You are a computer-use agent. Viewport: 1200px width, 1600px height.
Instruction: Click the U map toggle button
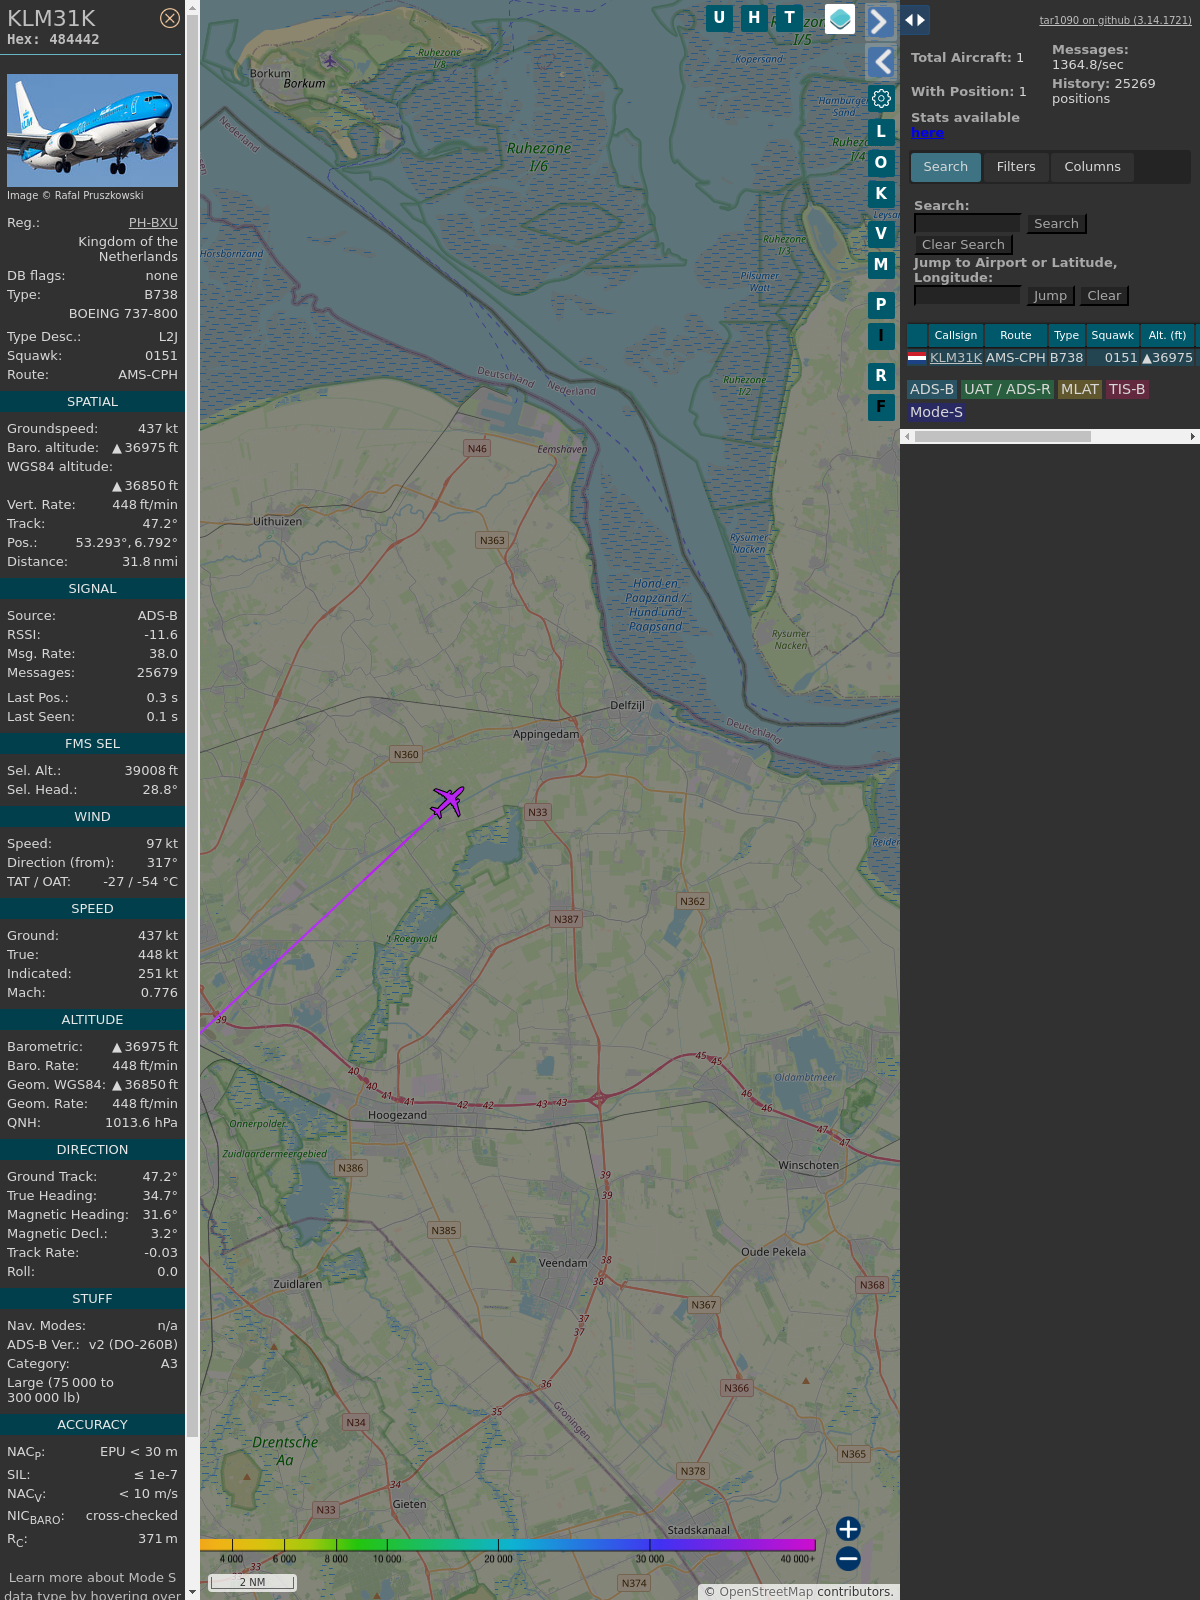point(719,18)
